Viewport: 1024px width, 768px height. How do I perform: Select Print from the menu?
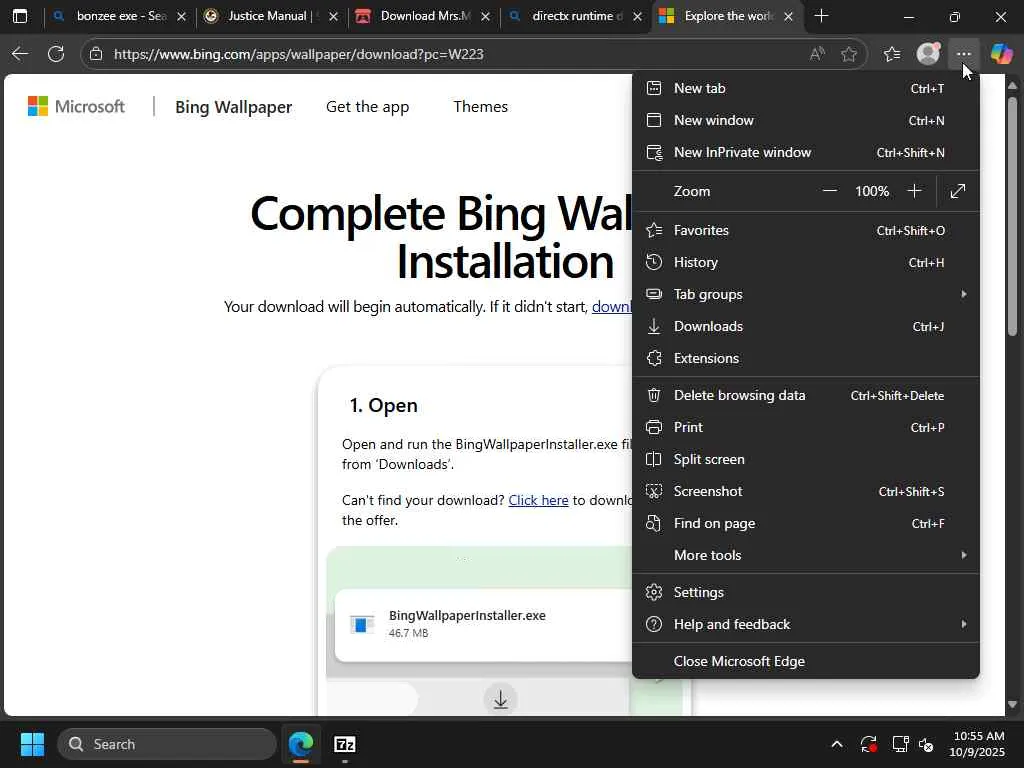[x=806, y=427]
